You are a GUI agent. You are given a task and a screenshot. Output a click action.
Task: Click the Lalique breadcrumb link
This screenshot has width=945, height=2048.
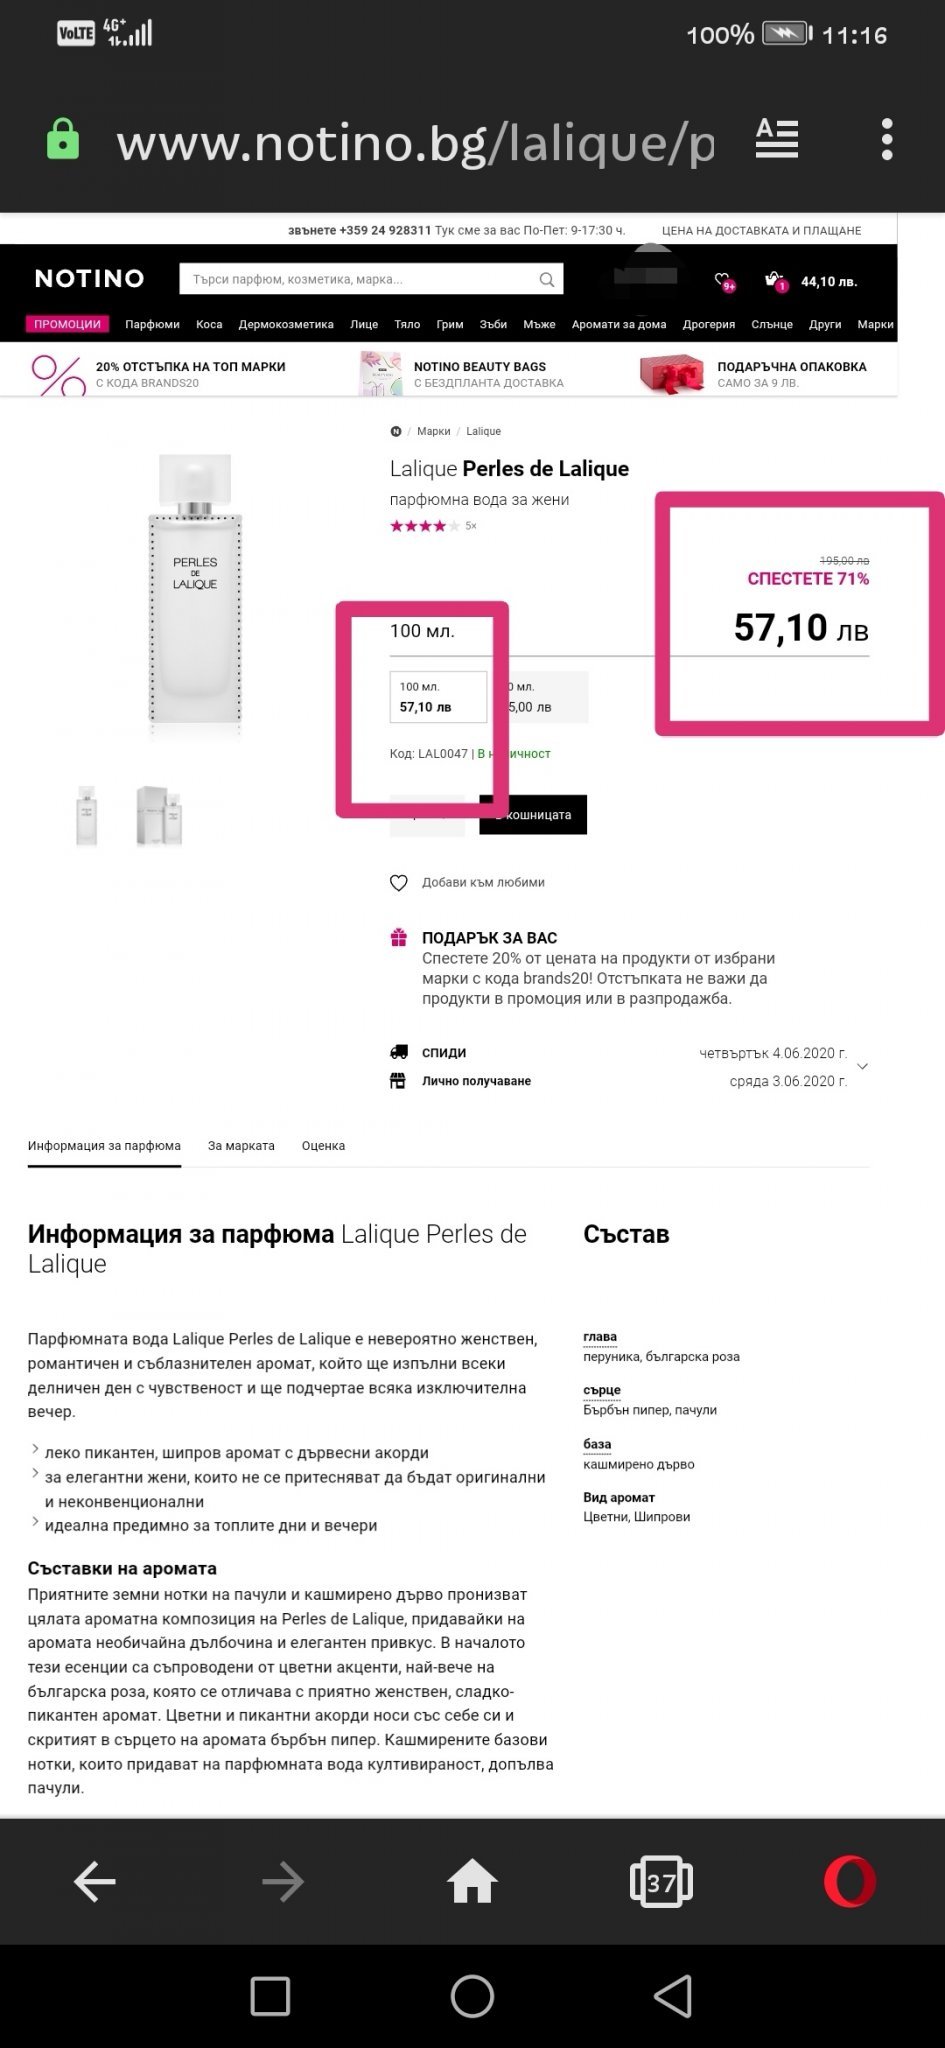click(x=483, y=432)
